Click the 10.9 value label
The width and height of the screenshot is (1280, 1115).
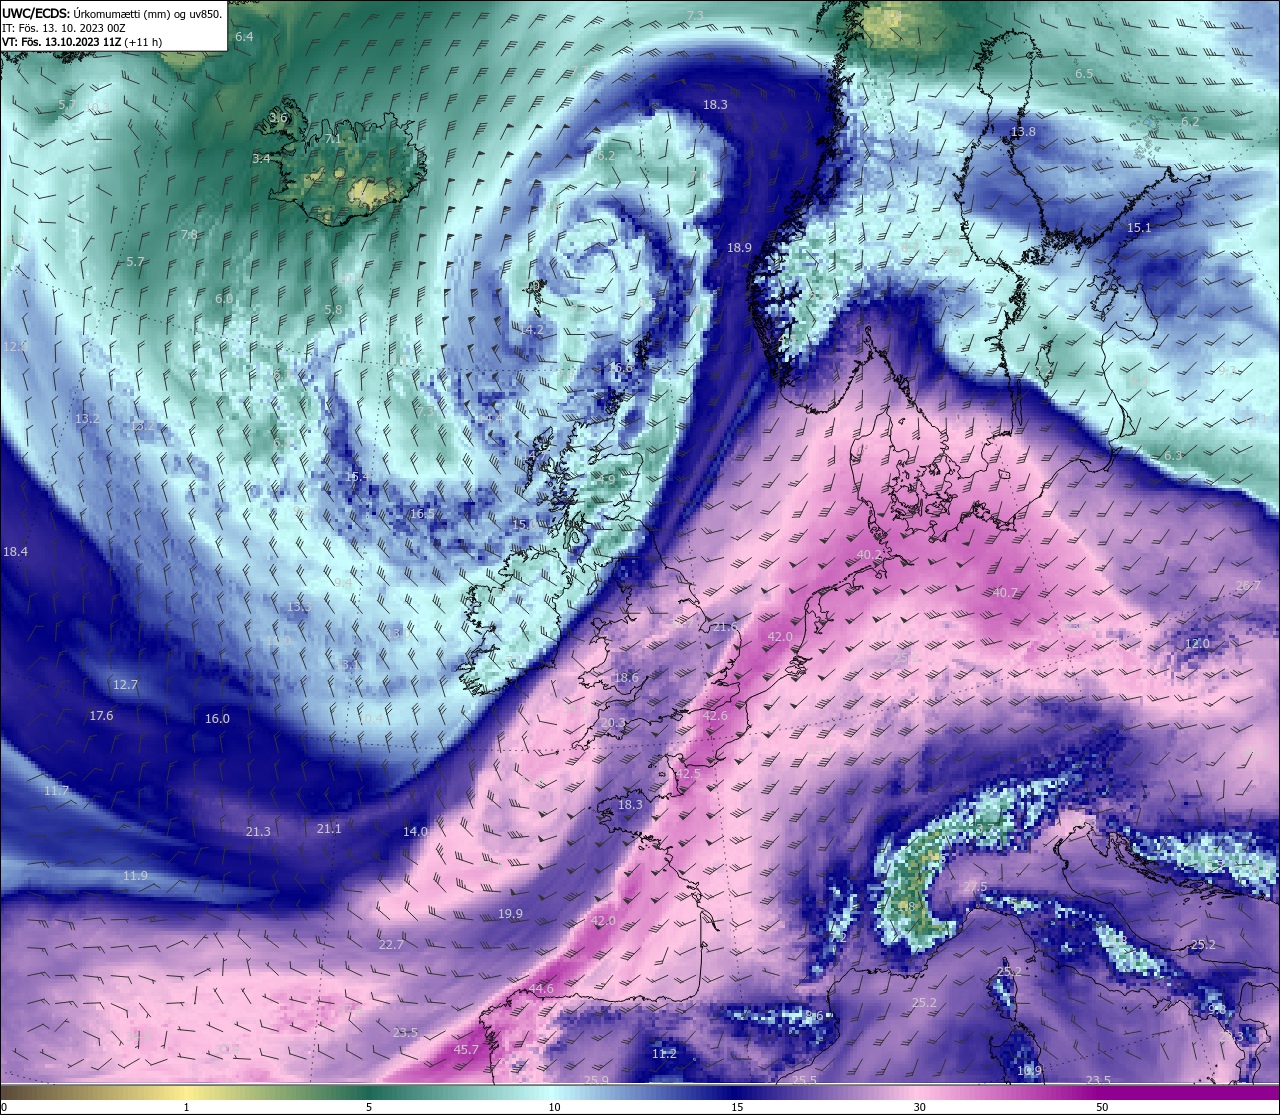click(1029, 1071)
